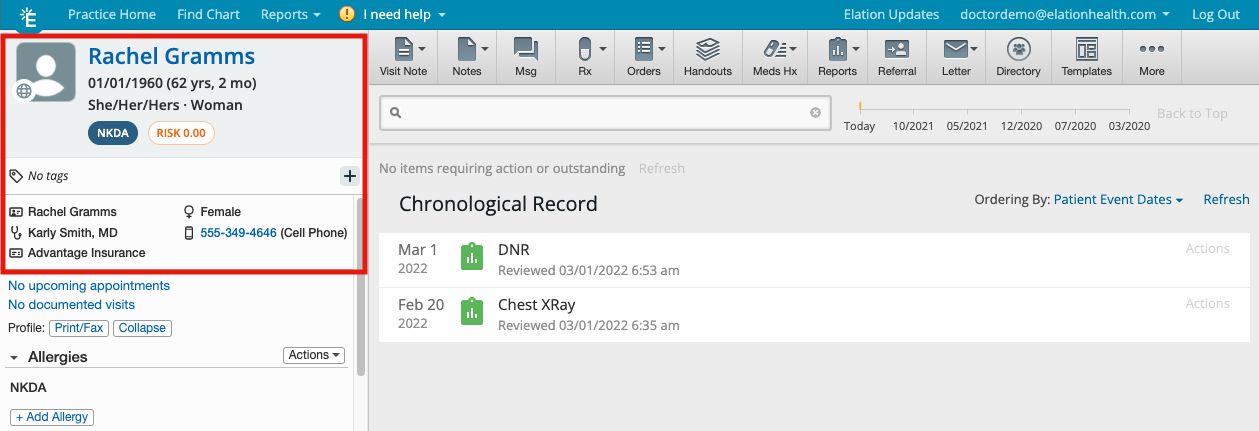
Task: Clear the chart search field
Action: (815, 113)
